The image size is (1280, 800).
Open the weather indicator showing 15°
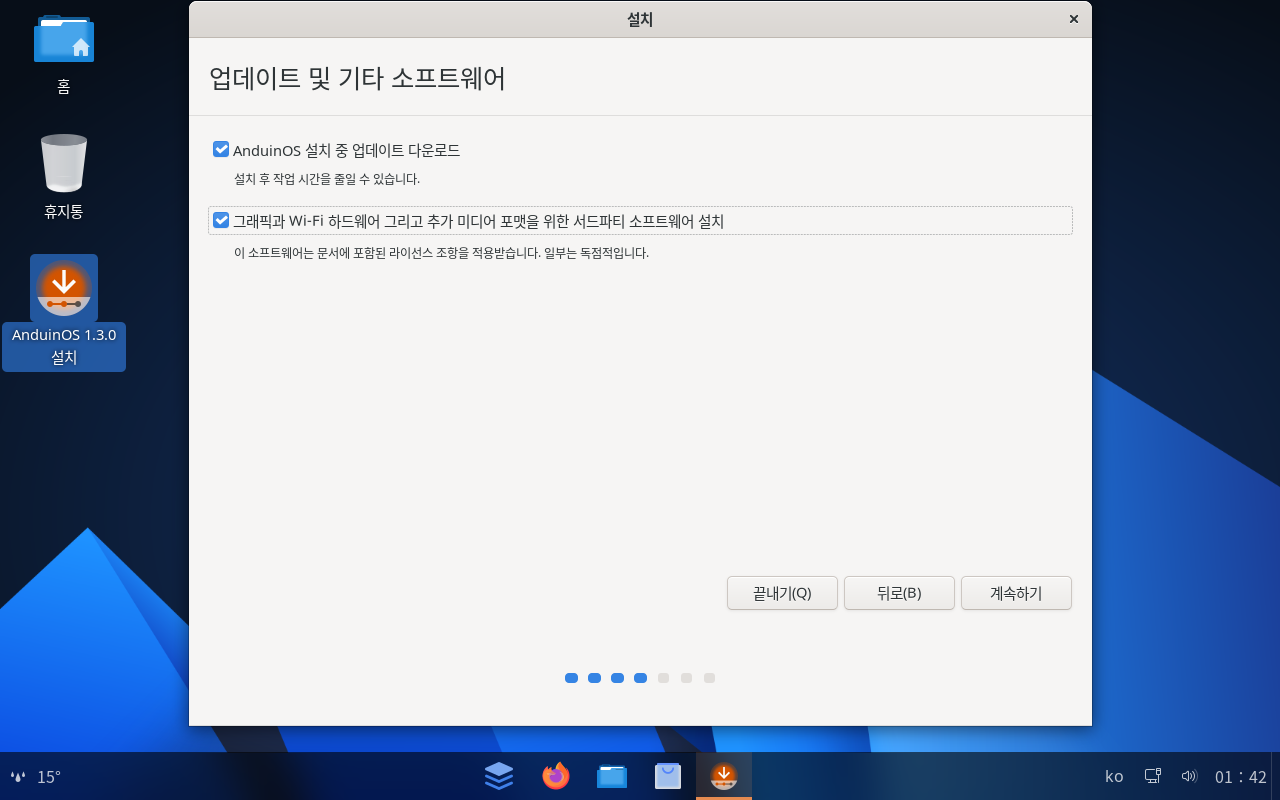[x=36, y=776]
